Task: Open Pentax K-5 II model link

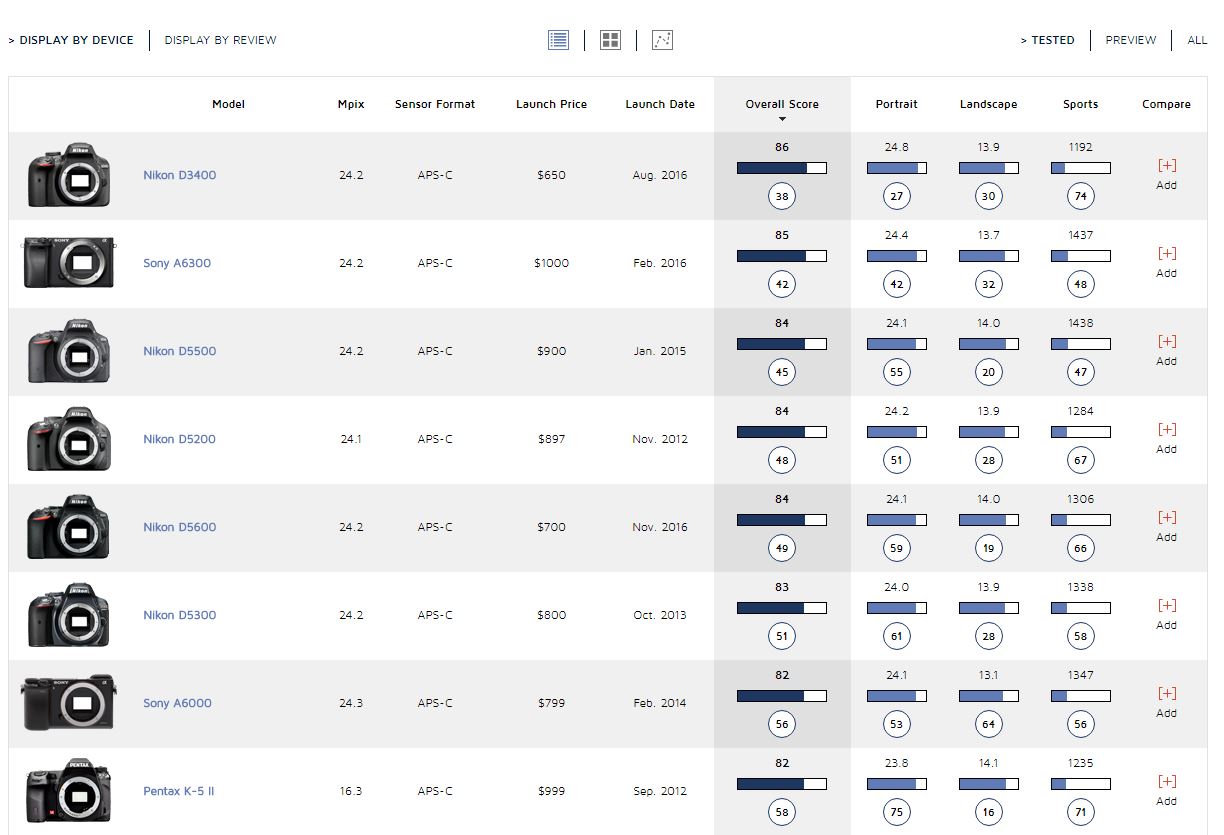Action: 178,791
